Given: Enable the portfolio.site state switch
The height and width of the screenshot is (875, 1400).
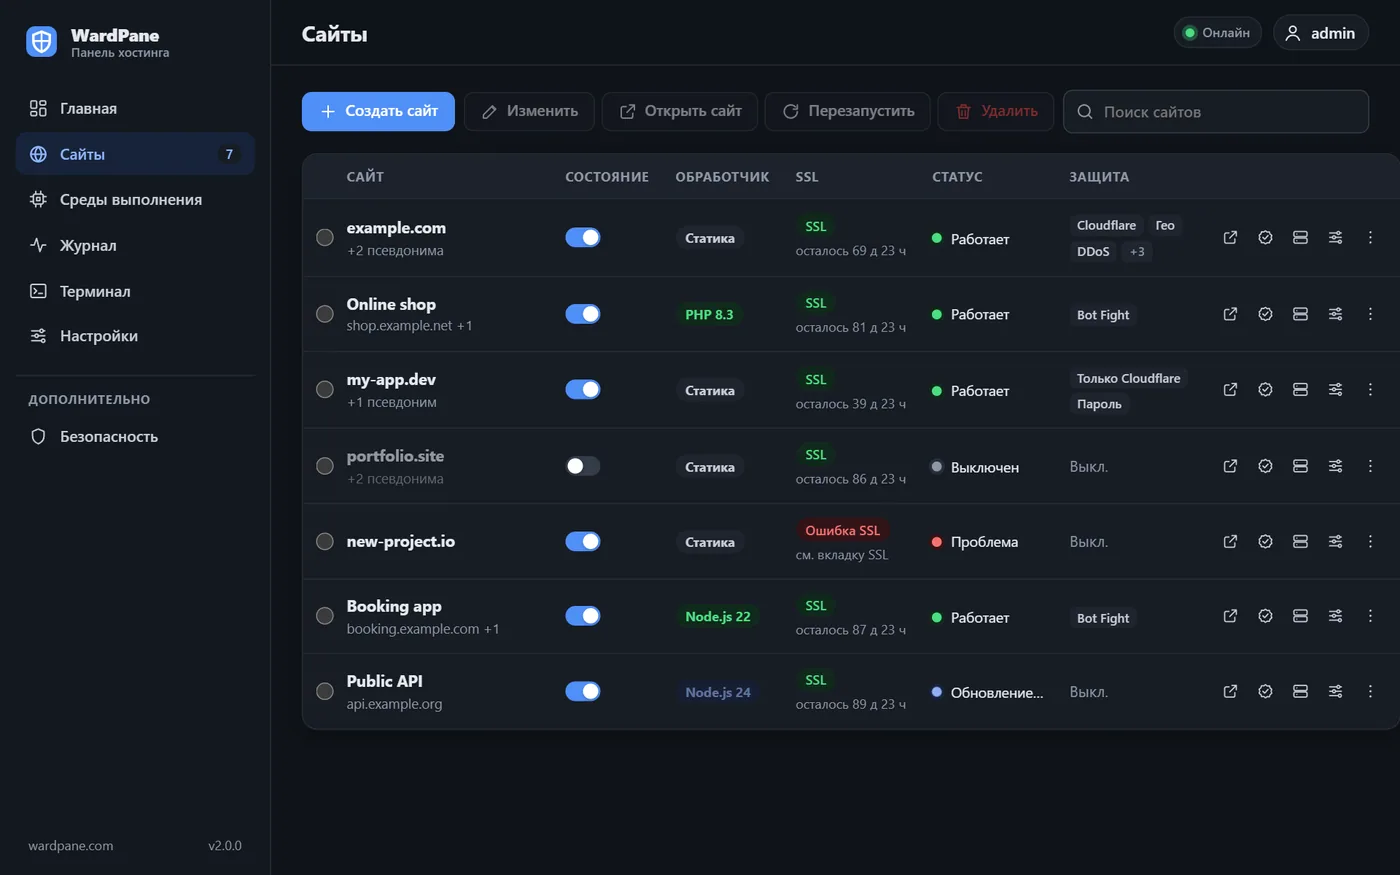Looking at the screenshot, I should (583, 466).
